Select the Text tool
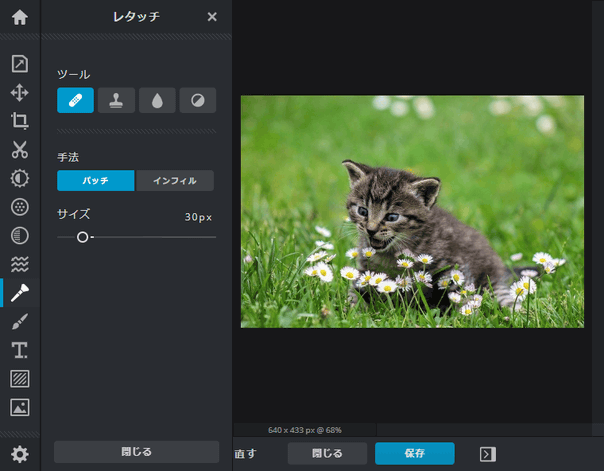Screen dimensions: 604x471 coord(20,350)
